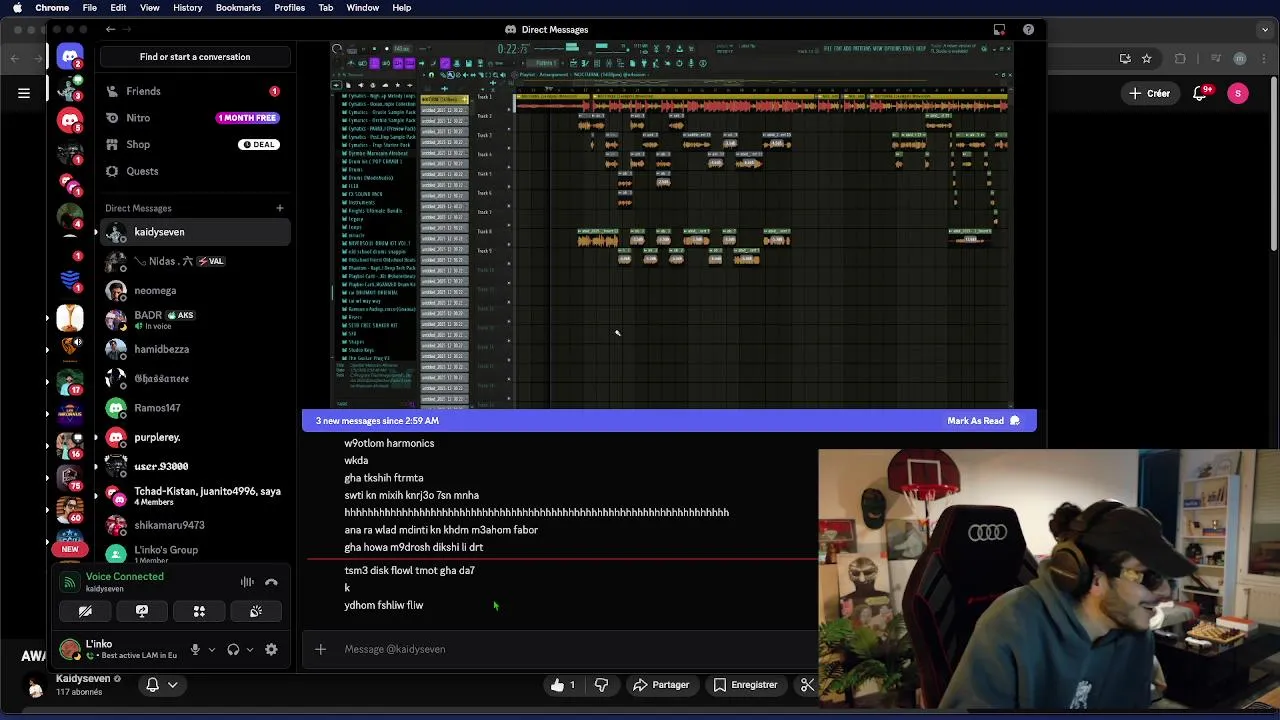1280x720 pixels.
Task: Open voice connection signal info icon
Action: (x=69, y=582)
